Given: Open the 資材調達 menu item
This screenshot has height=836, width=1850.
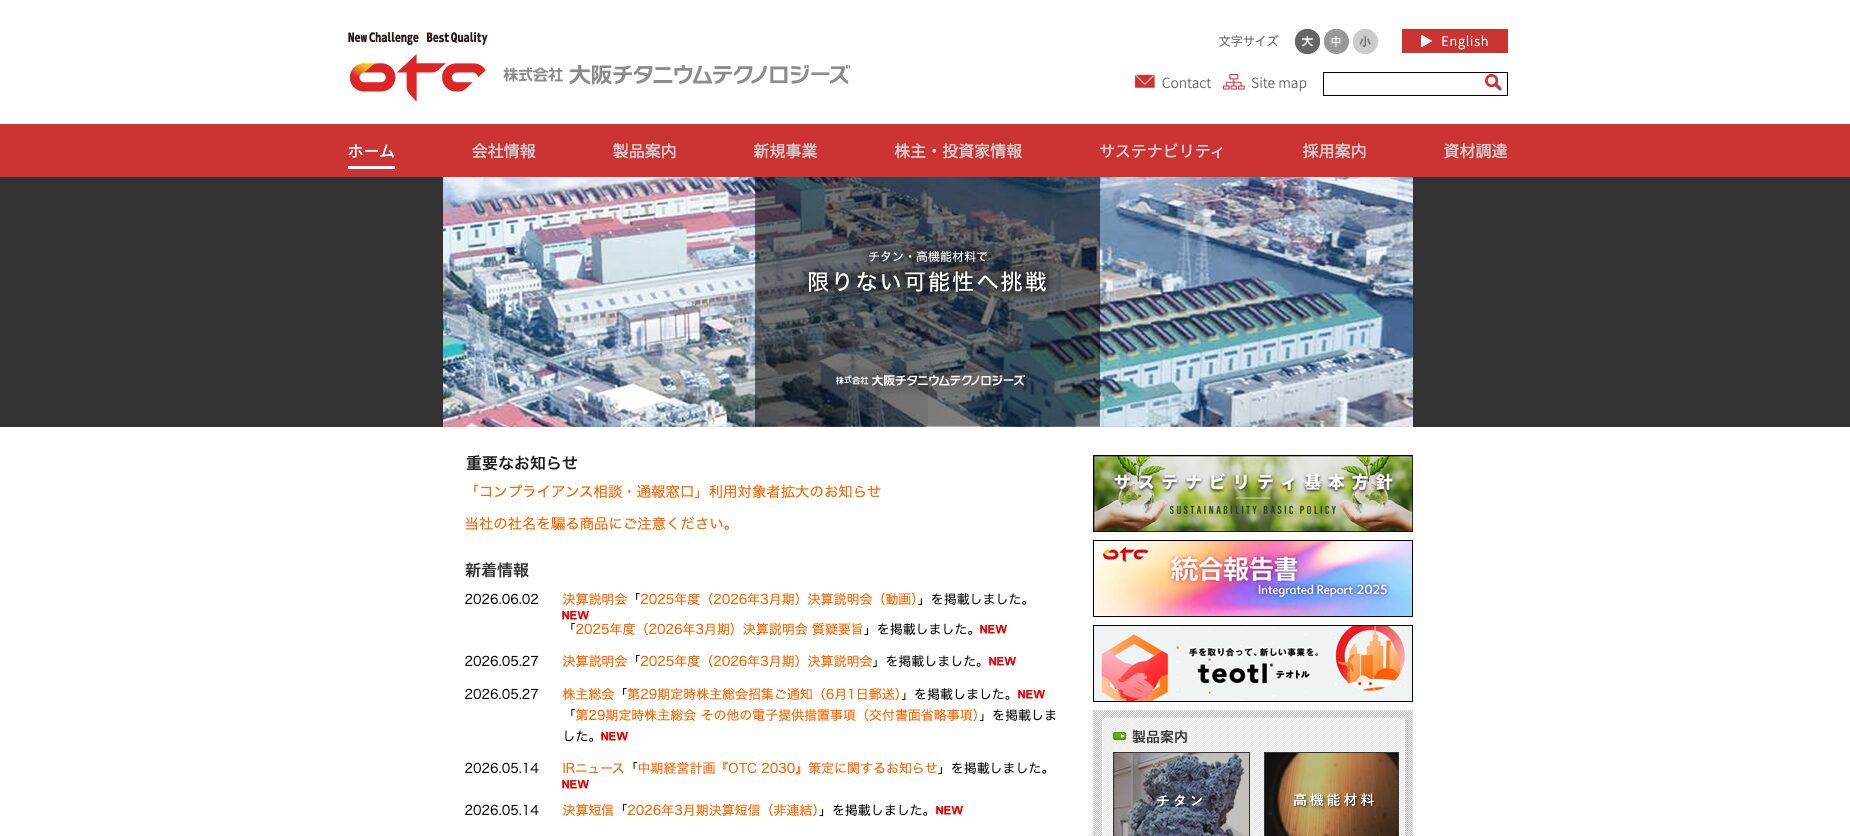Looking at the screenshot, I should coord(1475,151).
